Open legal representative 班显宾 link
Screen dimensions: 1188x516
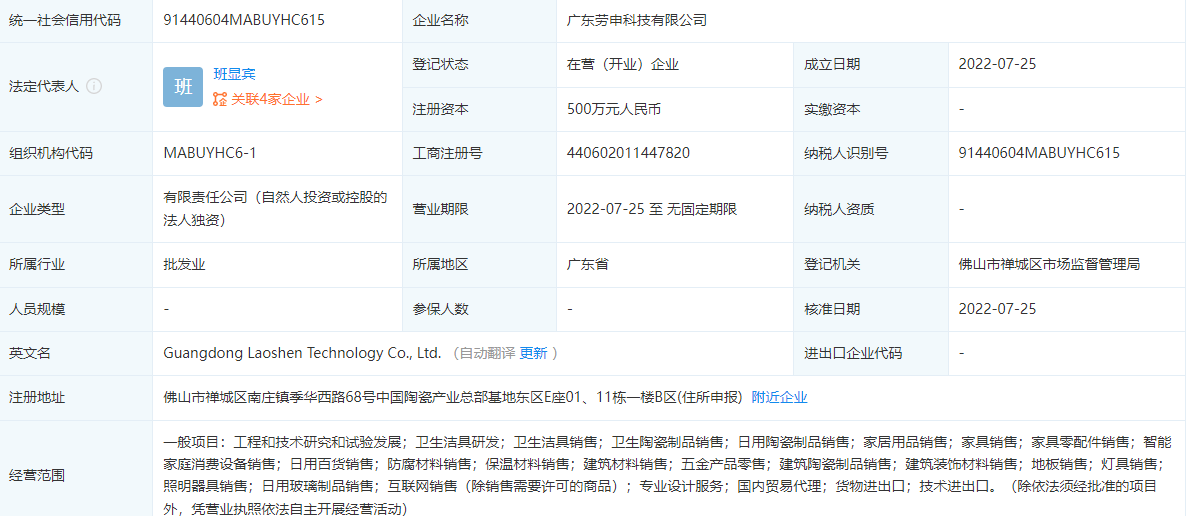coord(234,74)
